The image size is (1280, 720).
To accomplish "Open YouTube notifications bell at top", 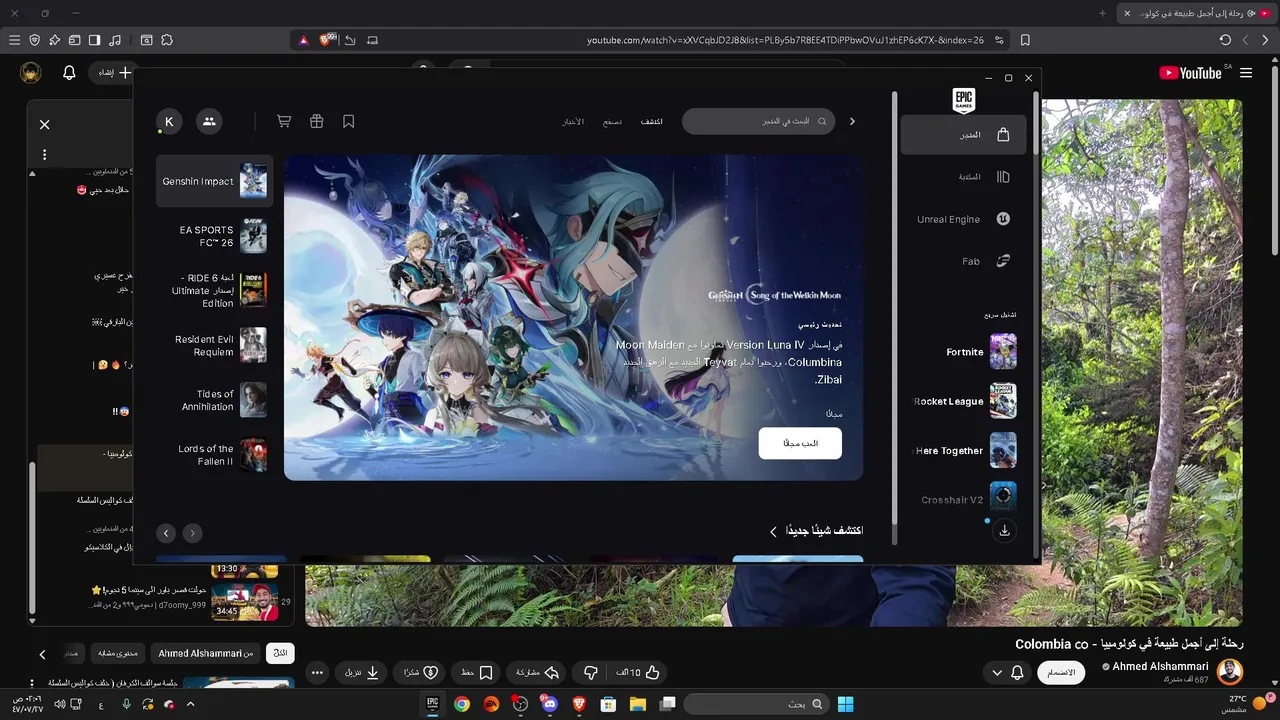I will tap(69, 73).
